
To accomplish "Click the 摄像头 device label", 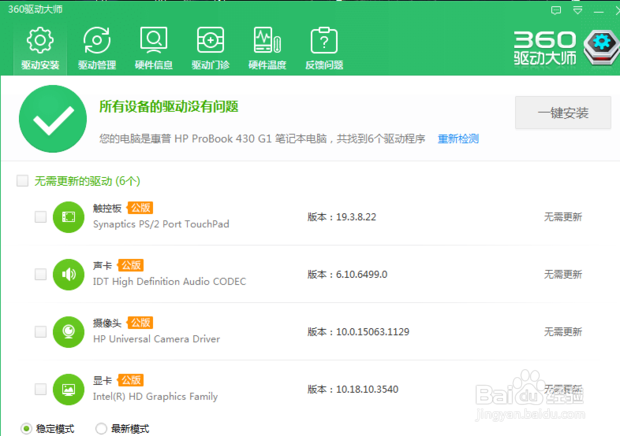I will 107,323.
